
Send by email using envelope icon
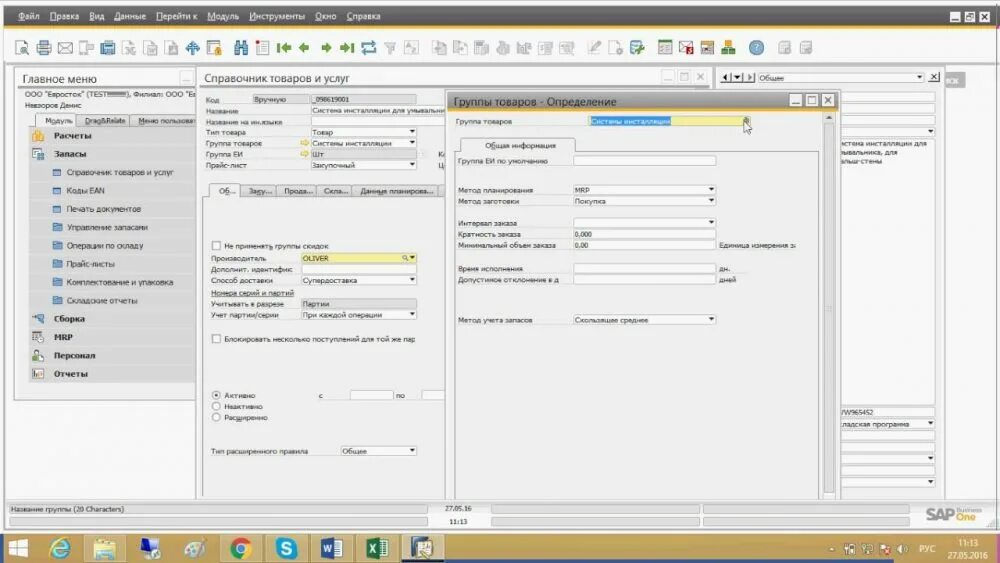tap(65, 48)
